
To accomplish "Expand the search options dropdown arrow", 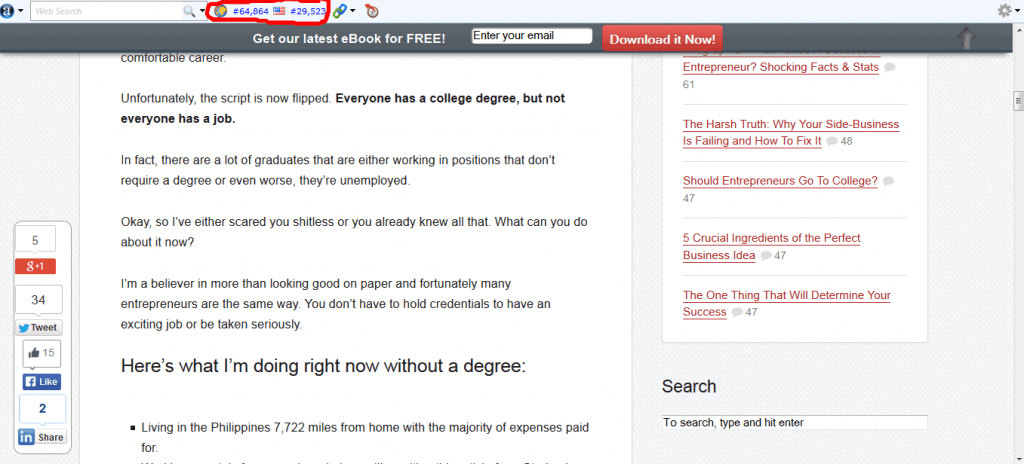I will [x=202, y=11].
